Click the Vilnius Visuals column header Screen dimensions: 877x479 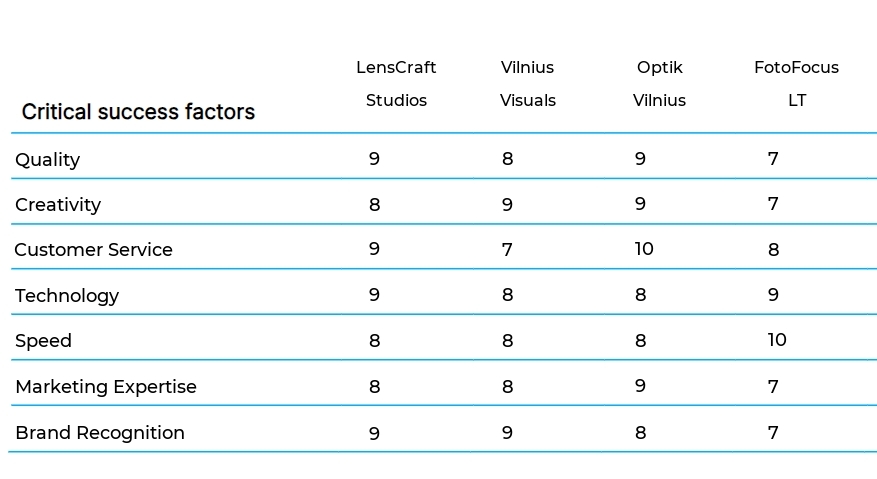click(527, 84)
